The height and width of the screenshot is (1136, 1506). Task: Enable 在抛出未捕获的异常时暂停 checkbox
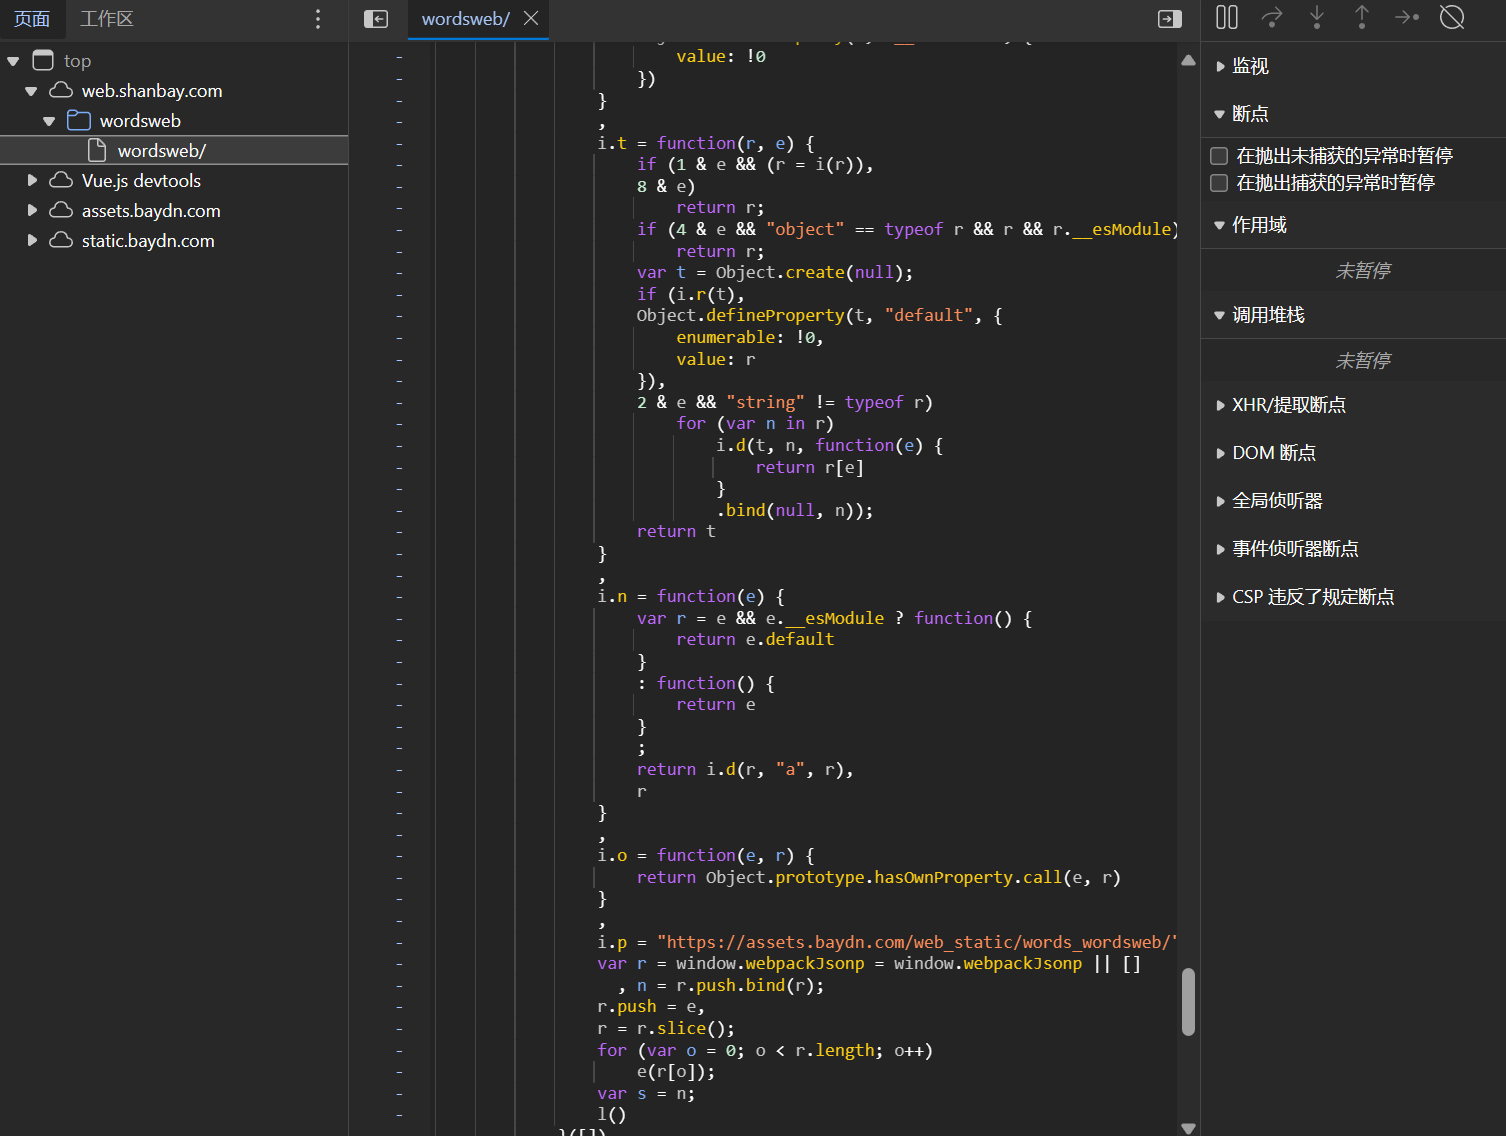coord(1219,156)
